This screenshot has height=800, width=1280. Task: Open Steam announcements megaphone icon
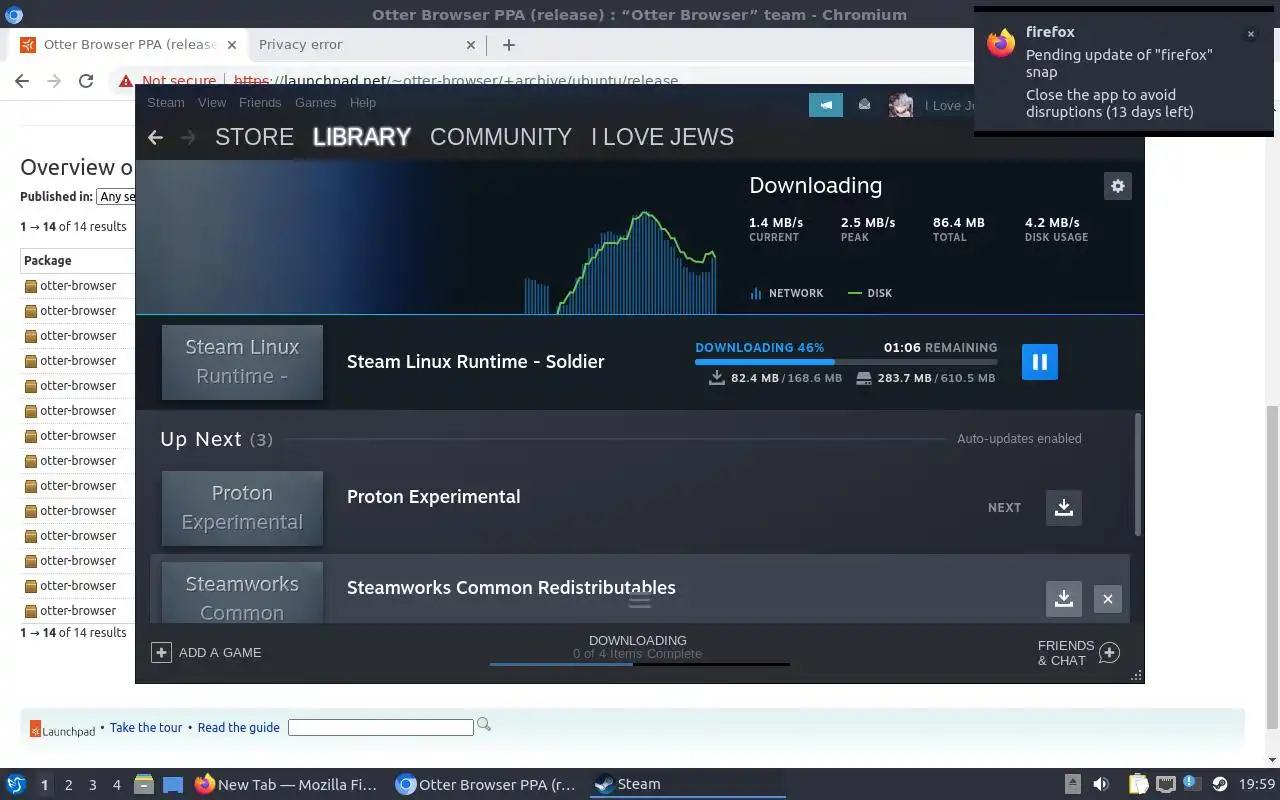pyautogui.click(x=825, y=105)
